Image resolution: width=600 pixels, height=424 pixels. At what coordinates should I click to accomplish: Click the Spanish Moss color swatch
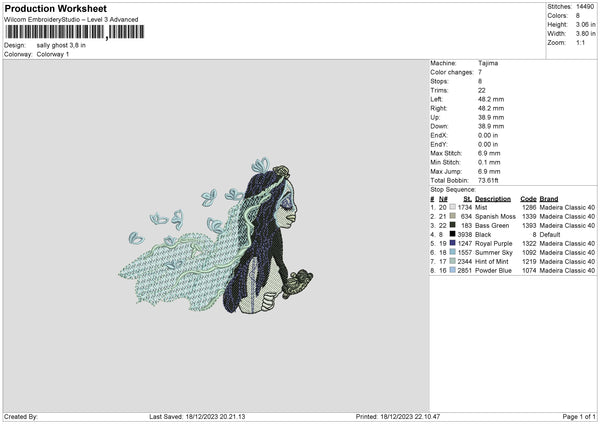[x=453, y=216]
